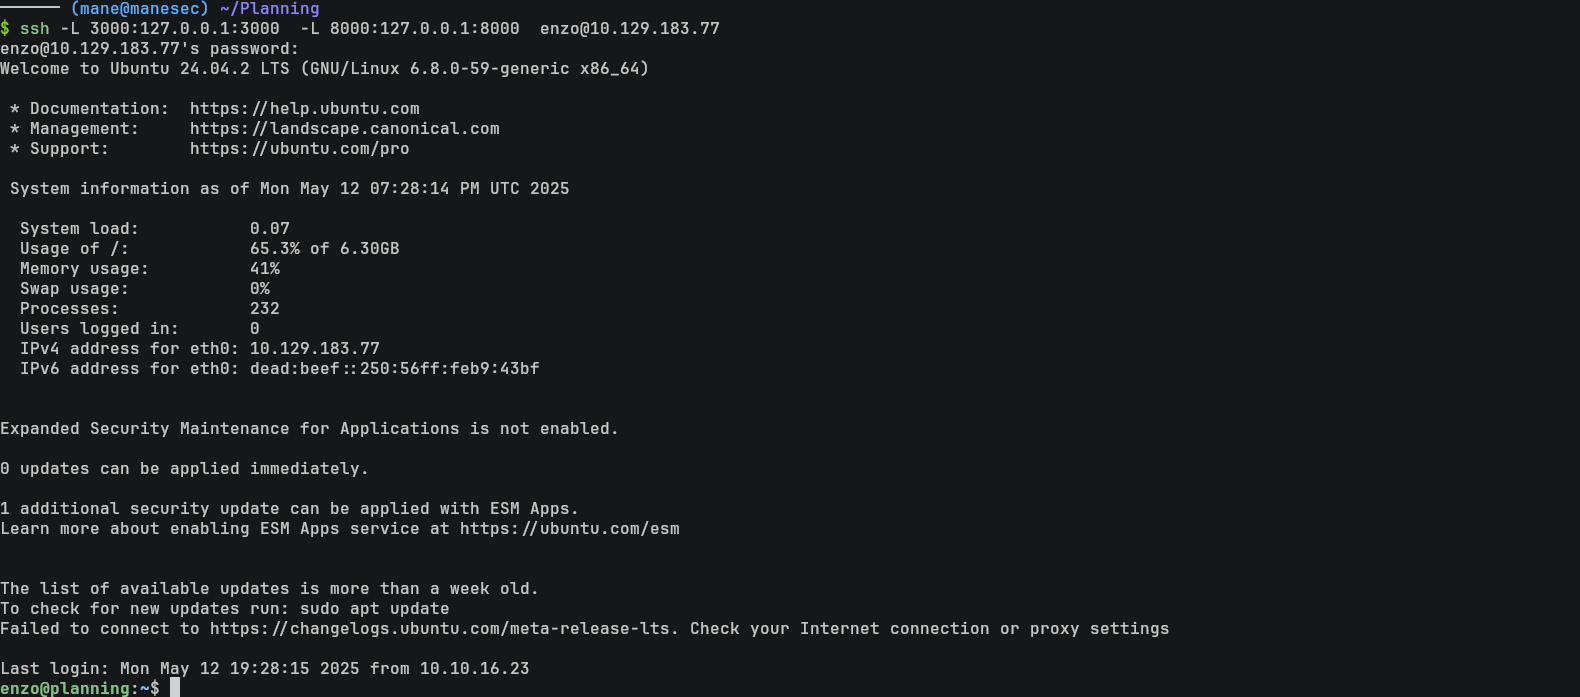Click the Welcome to Ubuntu 24.04.2 LTS line
This screenshot has height=697, width=1580.
click(325, 69)
